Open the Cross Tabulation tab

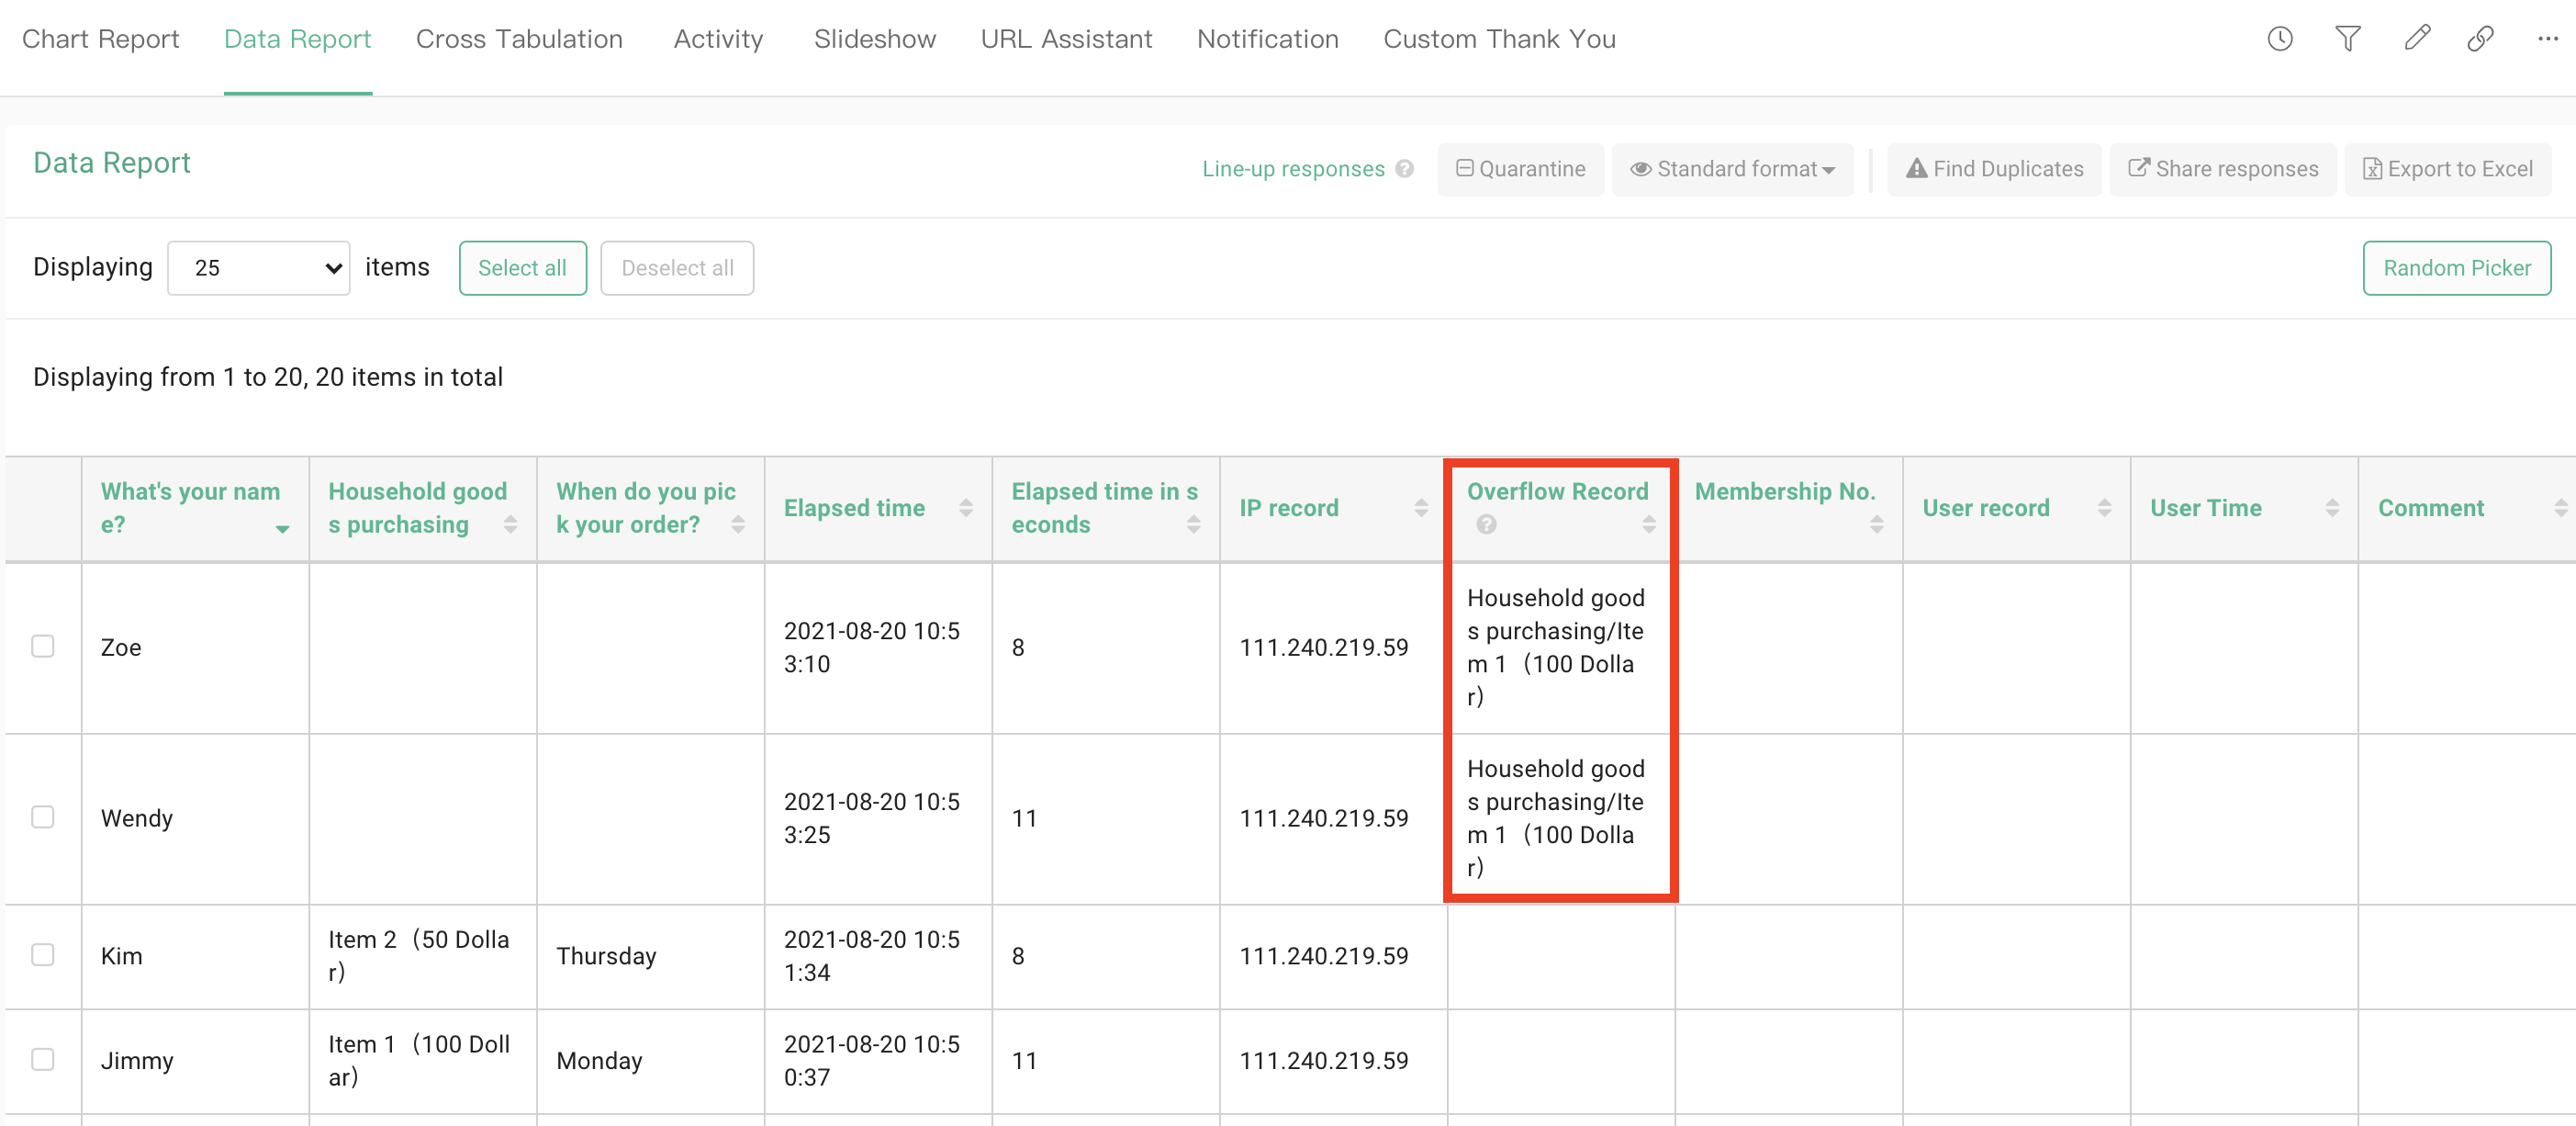point(519,38)
